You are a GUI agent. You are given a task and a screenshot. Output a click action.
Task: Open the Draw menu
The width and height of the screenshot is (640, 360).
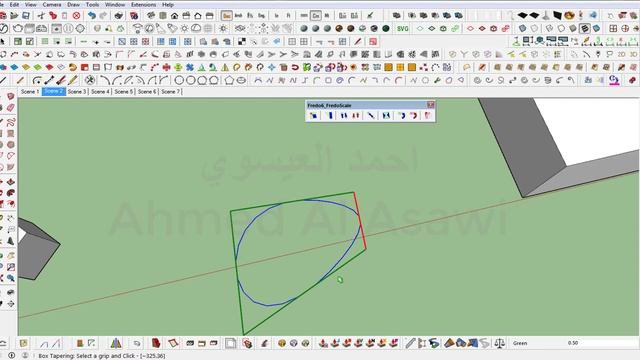pos(73,4)
